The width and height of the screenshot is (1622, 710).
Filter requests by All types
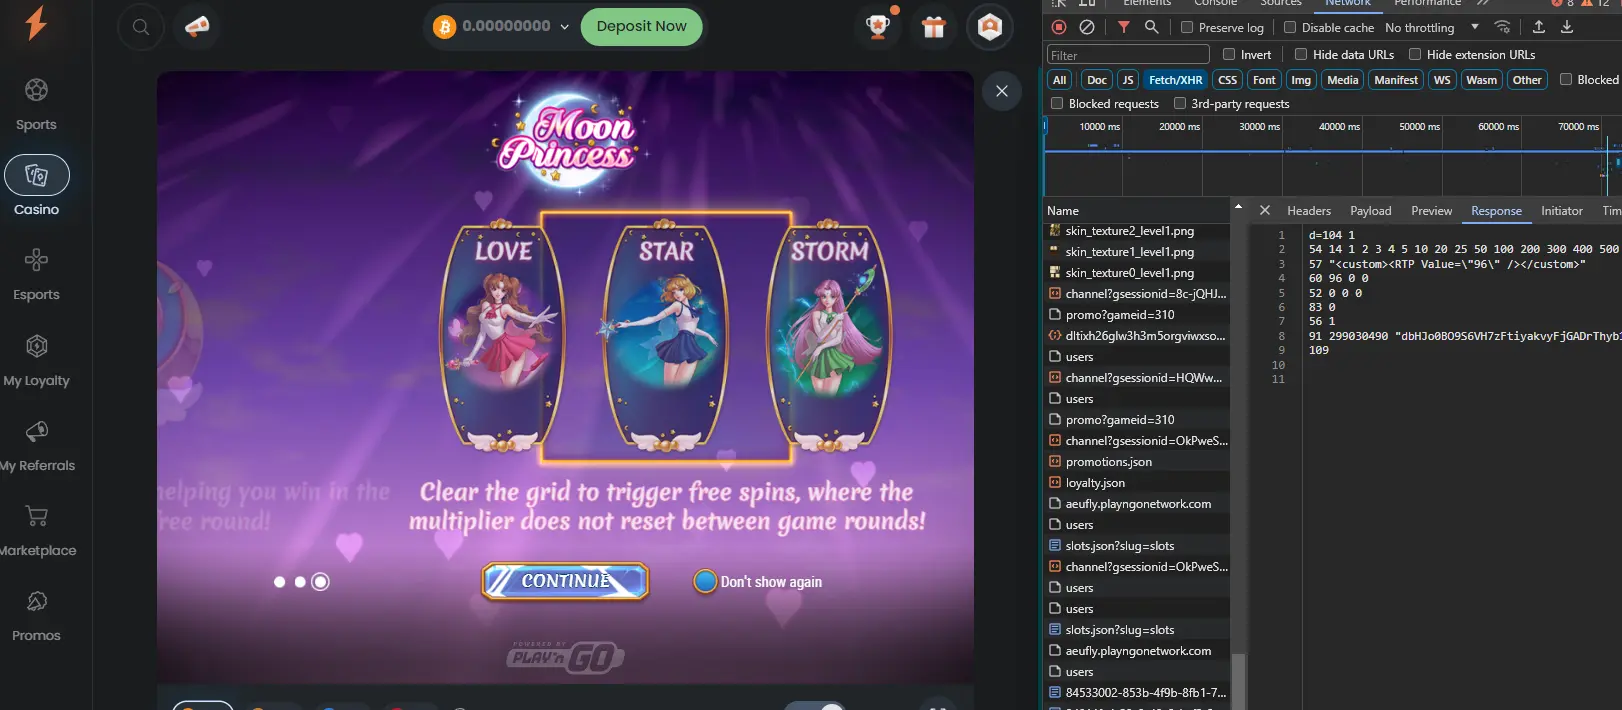point(1060,80)
